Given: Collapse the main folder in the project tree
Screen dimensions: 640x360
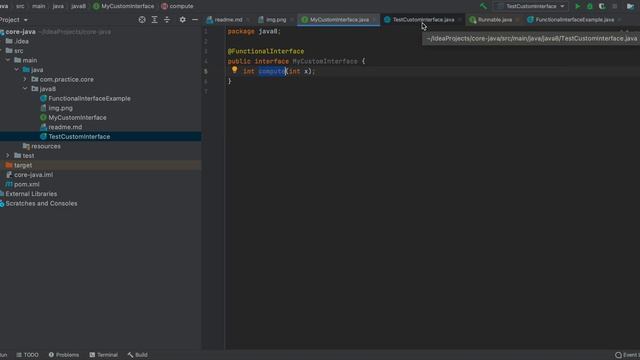Looking at the screenshot, I should (x=8, y=60).
